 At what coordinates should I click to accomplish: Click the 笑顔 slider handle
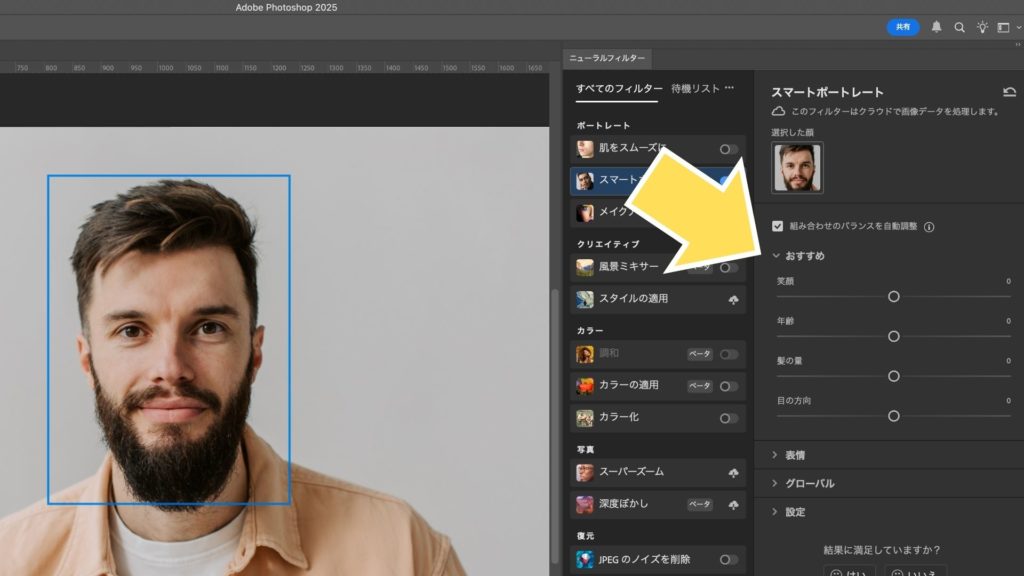[x=894, y=297]
